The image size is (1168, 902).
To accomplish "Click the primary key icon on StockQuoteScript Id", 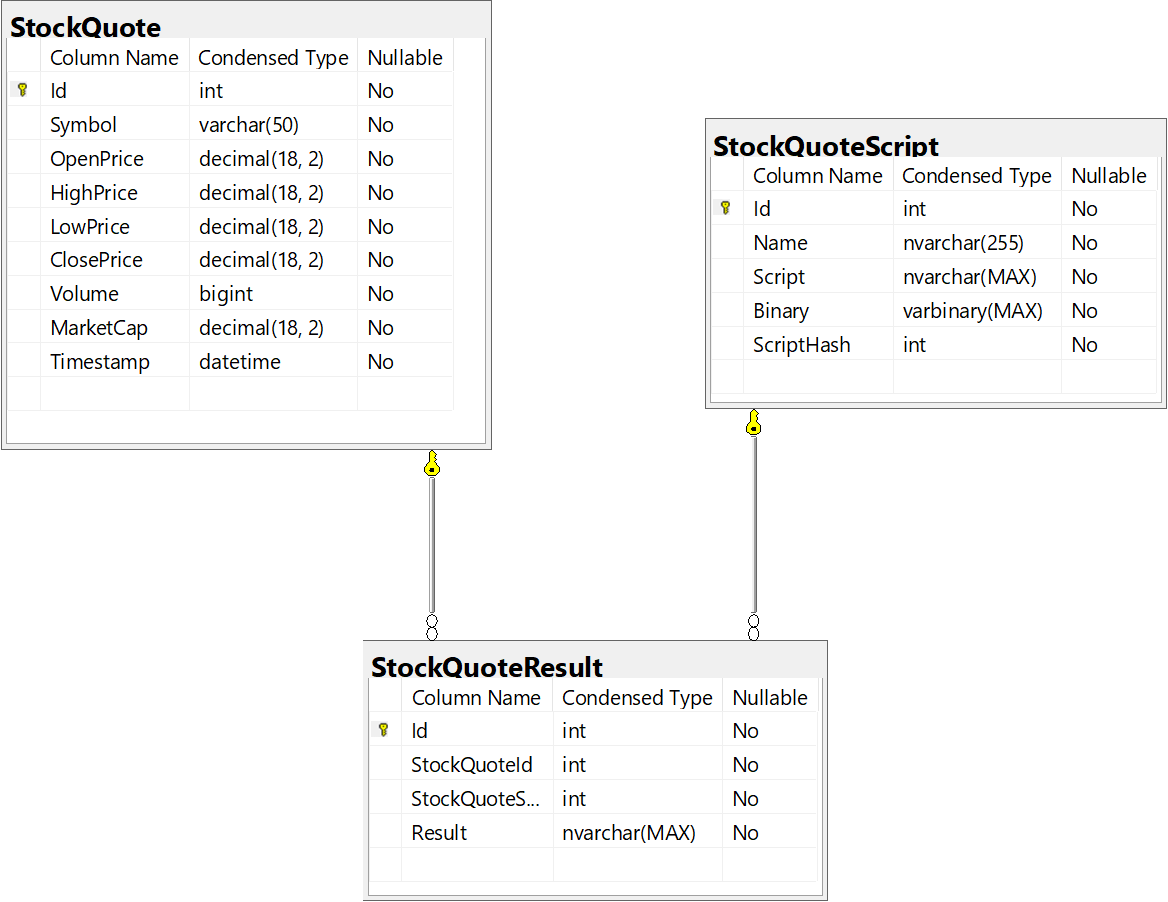I will coord(726,208).
